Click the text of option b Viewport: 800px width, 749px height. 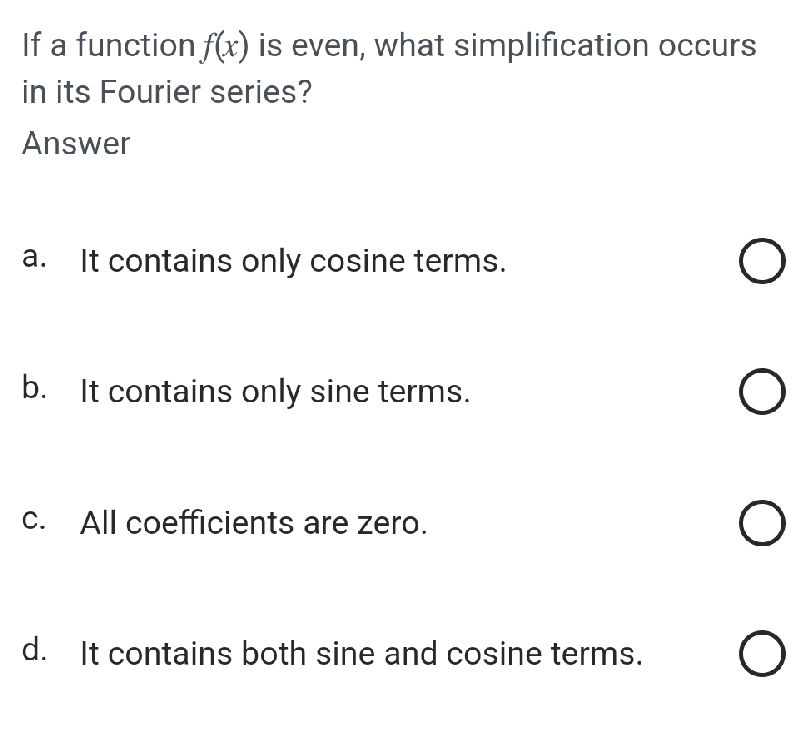[x=274, y=392]
